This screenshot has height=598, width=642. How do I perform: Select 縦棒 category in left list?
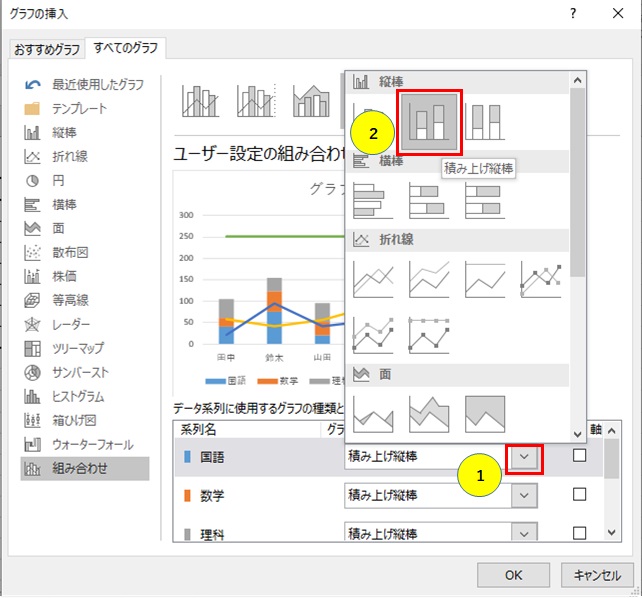click(85, 133)
